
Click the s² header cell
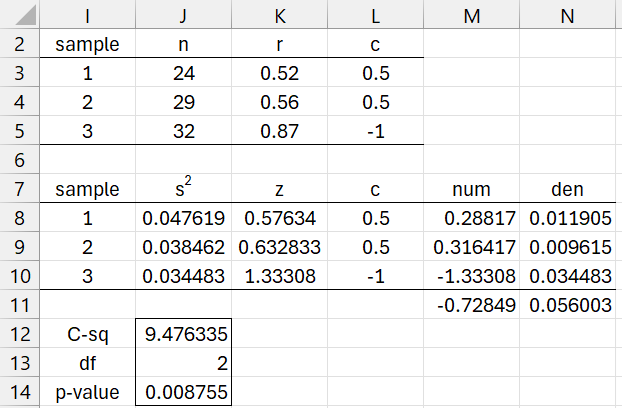click(183, 189)
